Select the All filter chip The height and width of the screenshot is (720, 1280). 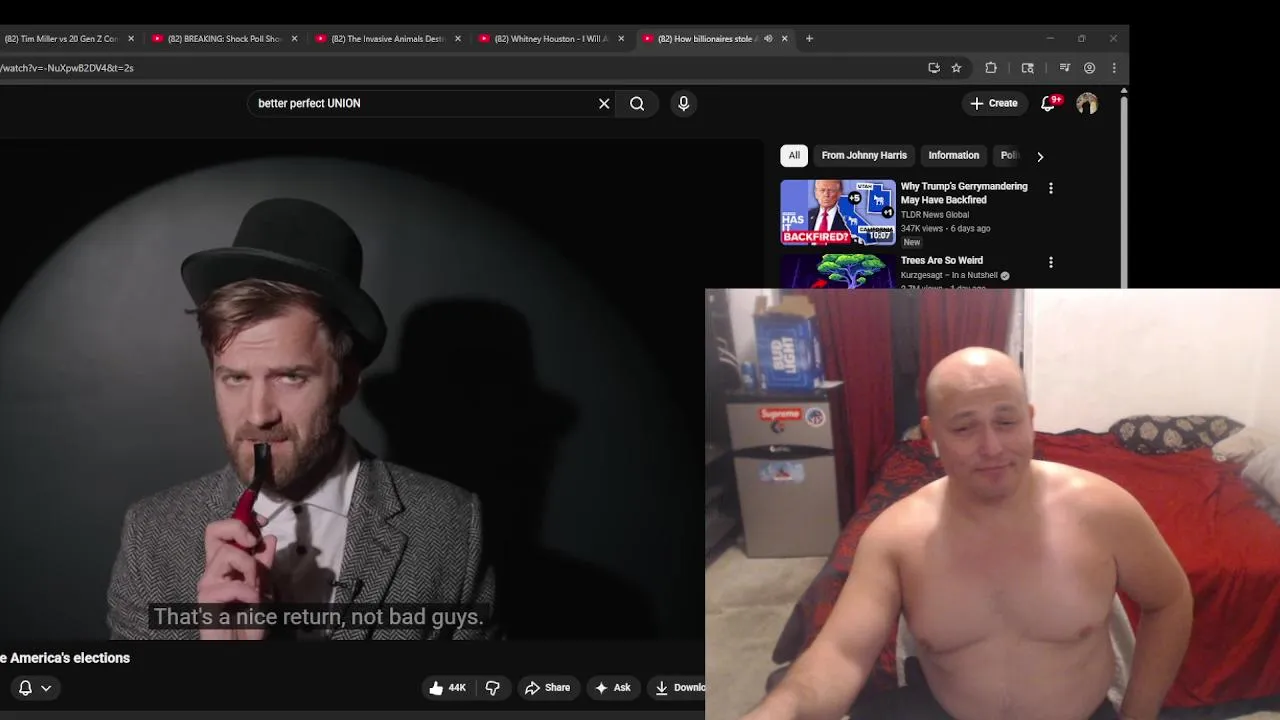tap(794, 155)
